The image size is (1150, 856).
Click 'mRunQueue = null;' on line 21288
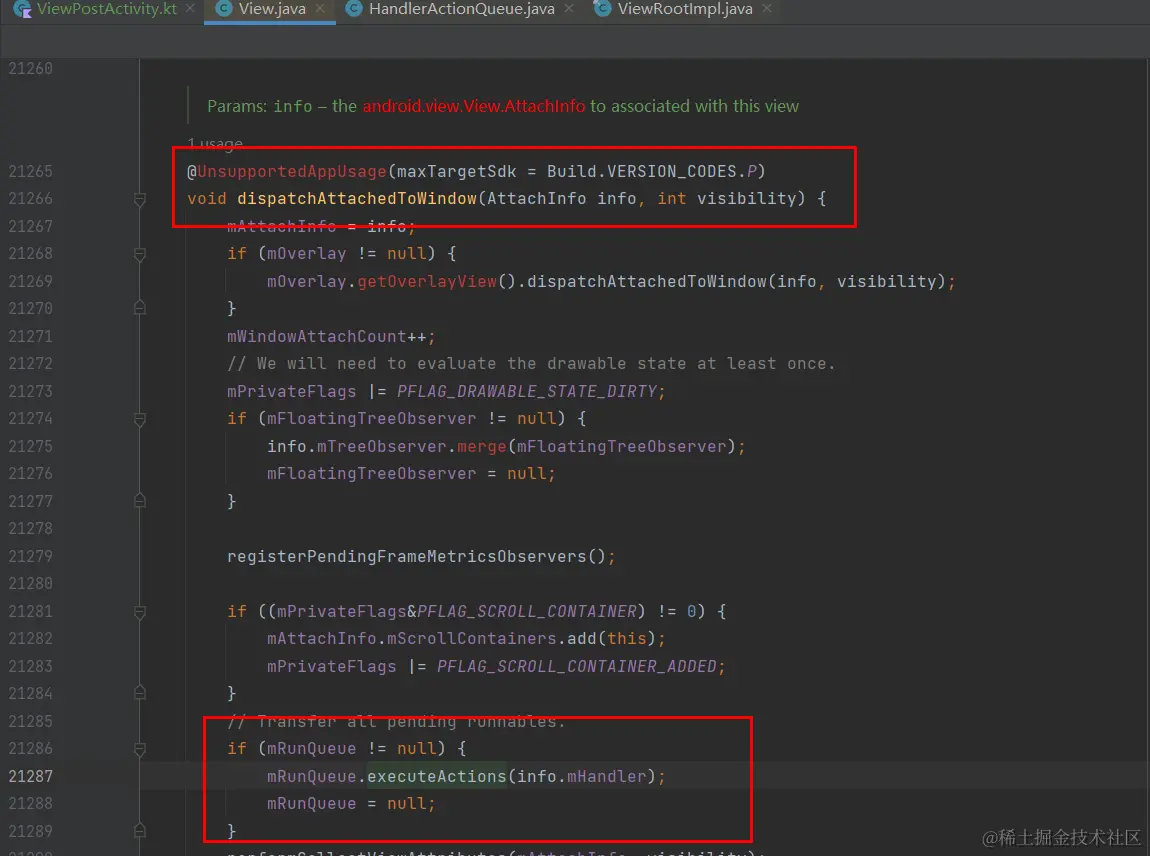[x=351, y=804]
